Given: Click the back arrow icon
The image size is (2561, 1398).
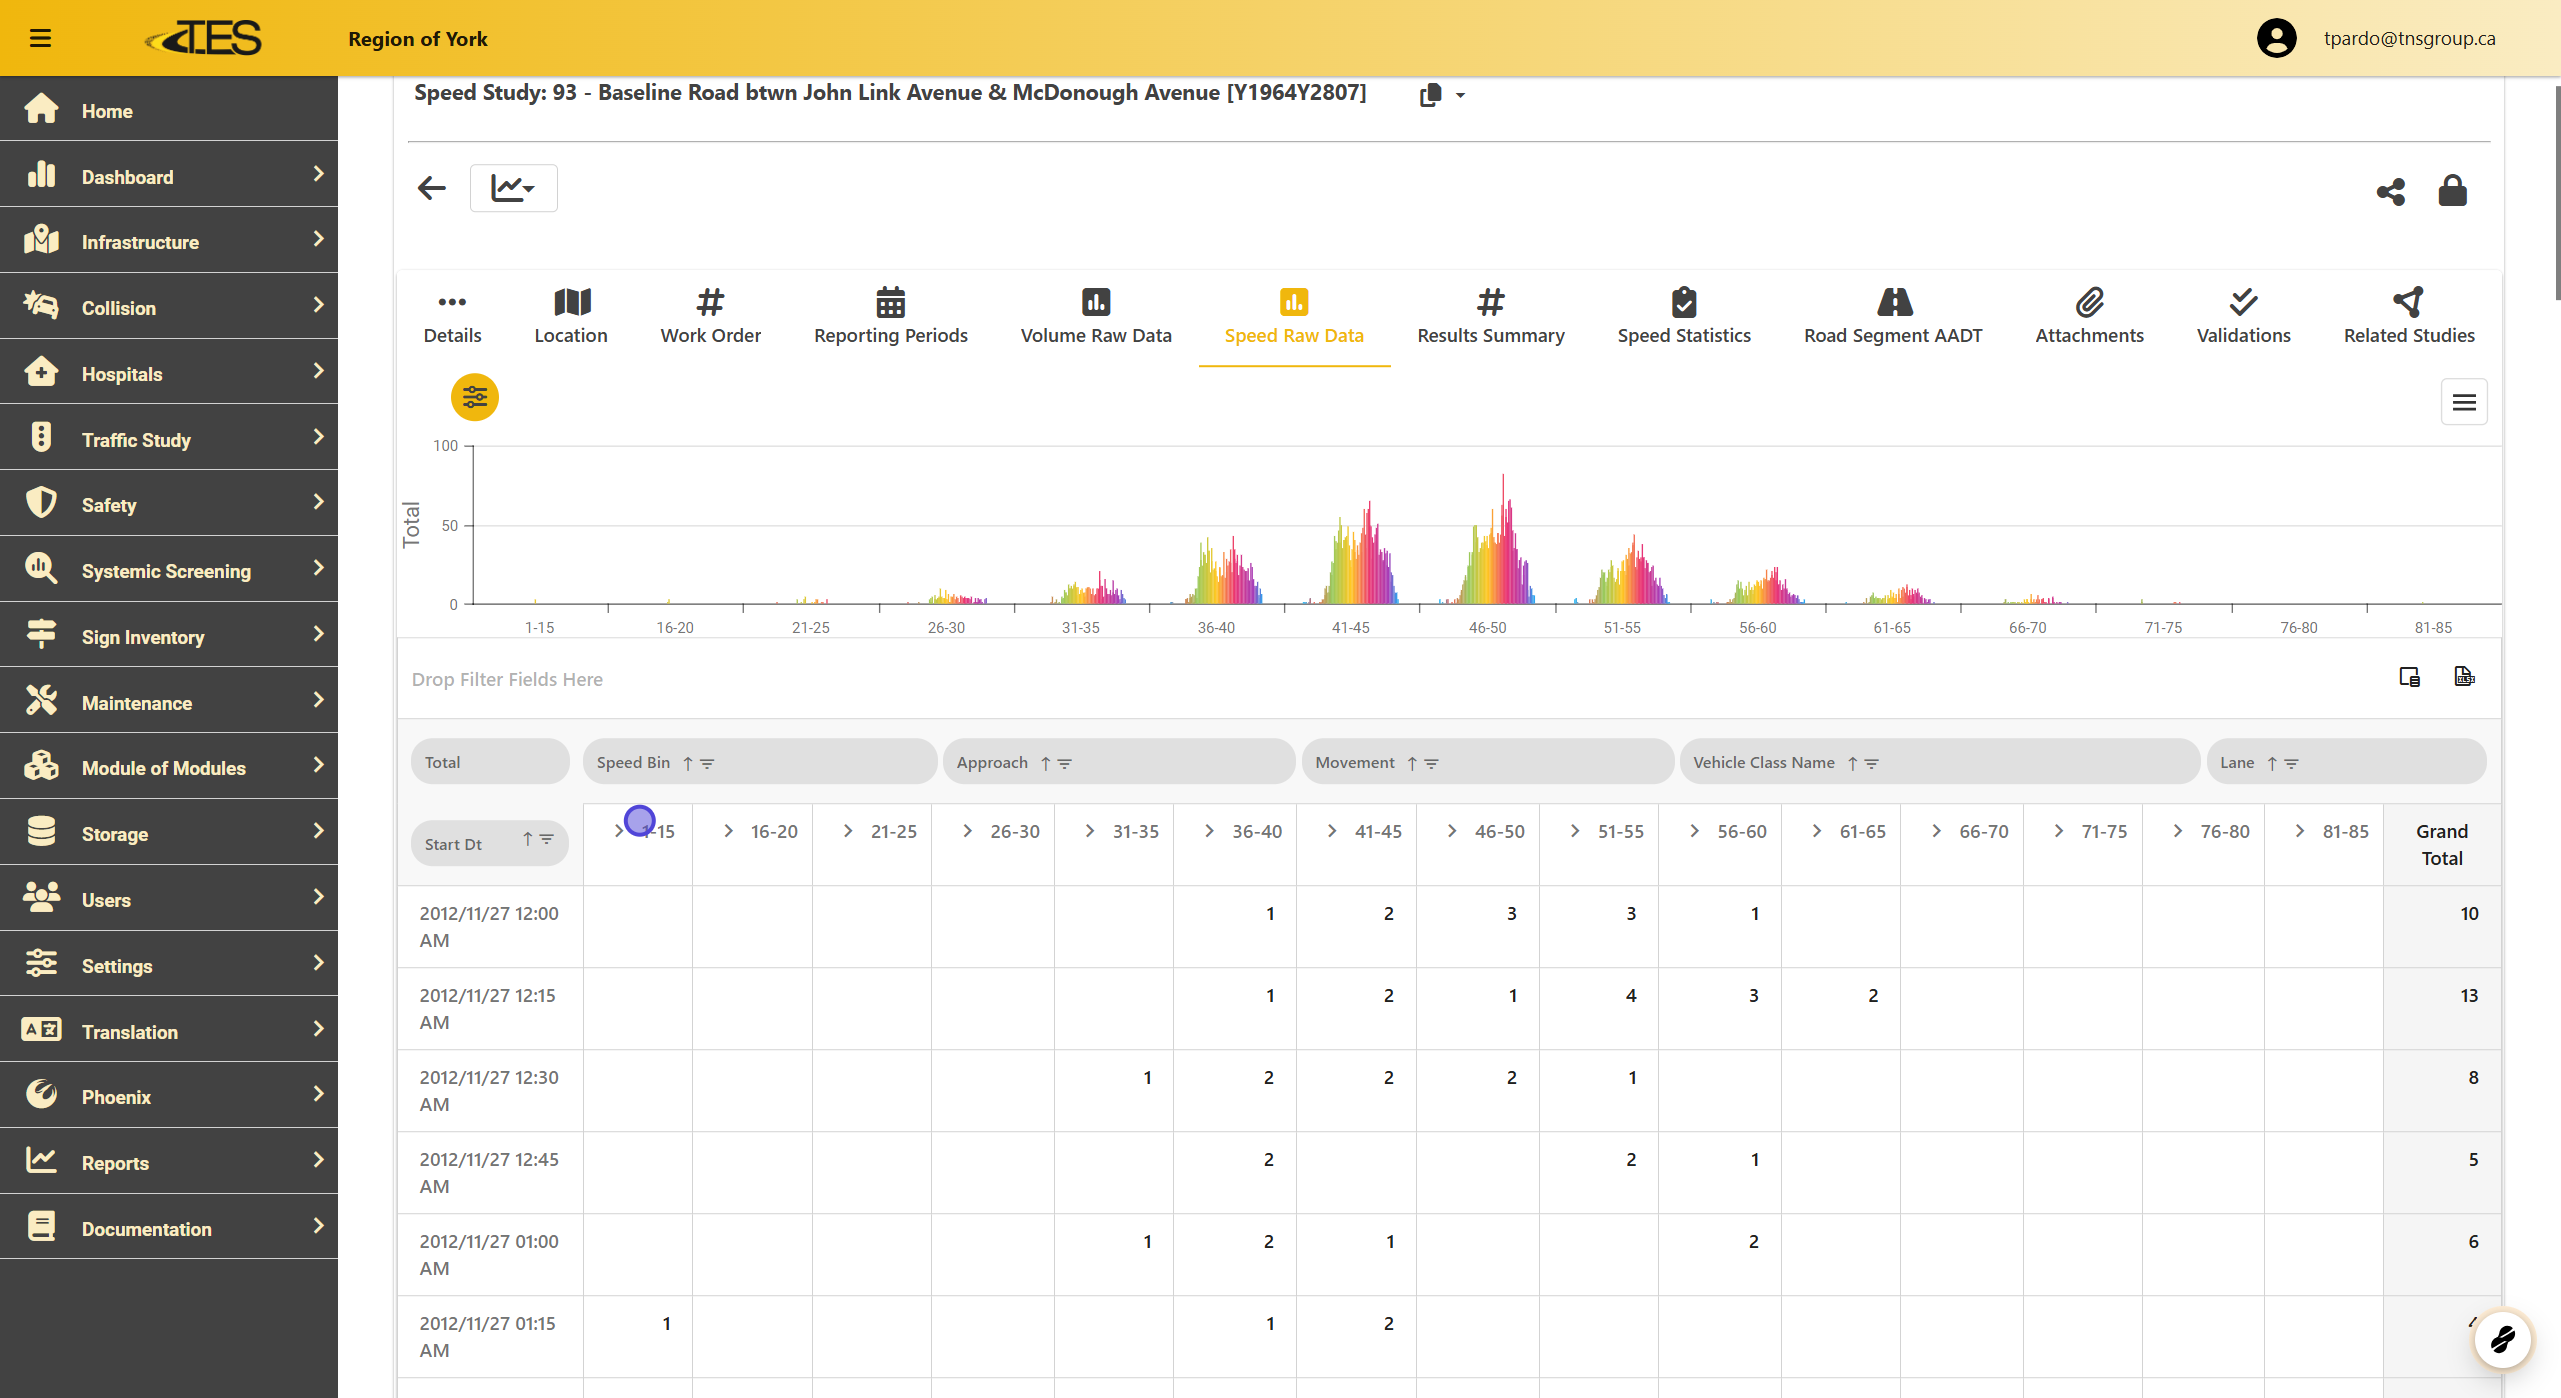Looking at the screenshot, I should pos(432,188).
